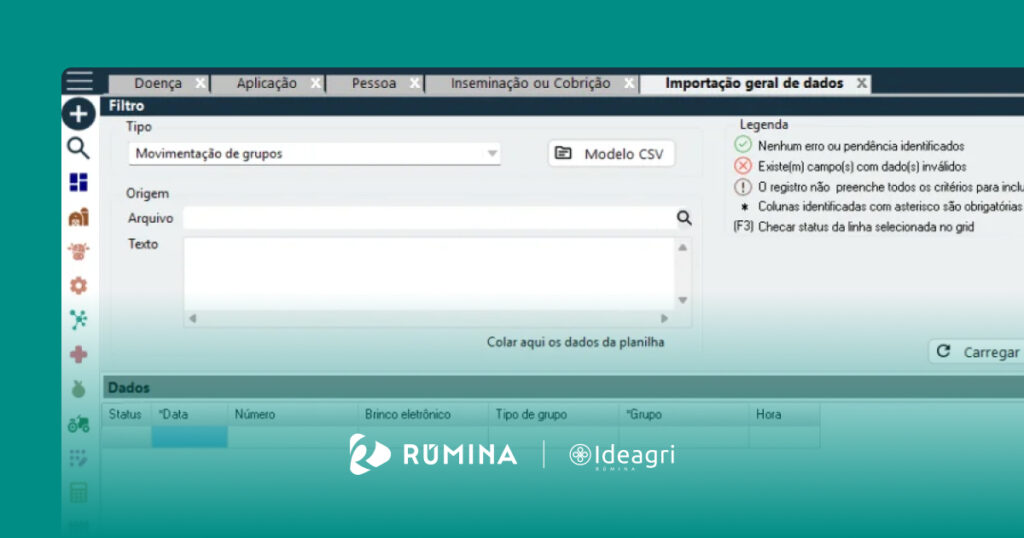
Task: Click the *Data column header
Action: pyautogui.click(x=188, y=414)
